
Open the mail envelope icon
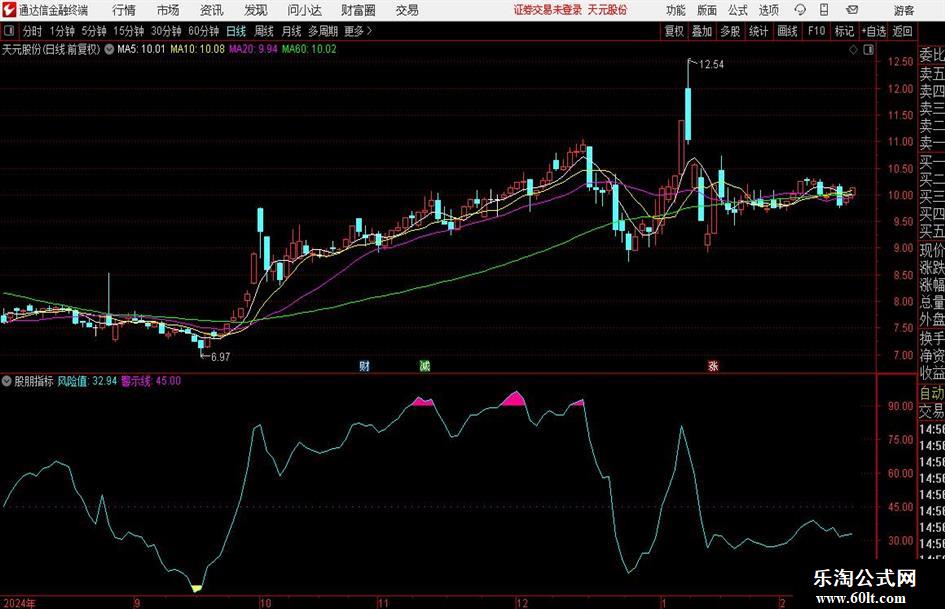tap(852, 10)
